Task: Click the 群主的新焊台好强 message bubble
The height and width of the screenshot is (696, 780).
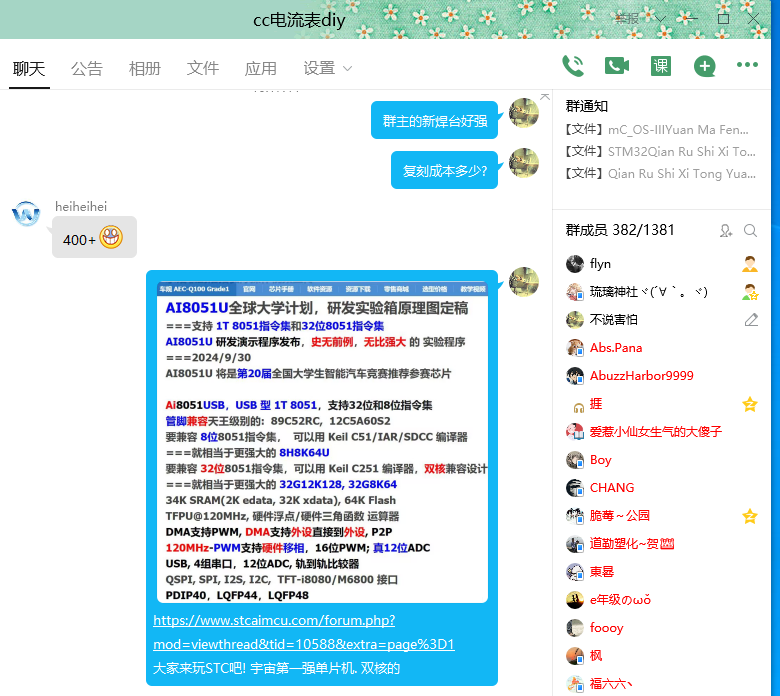Action: point(434,120)
